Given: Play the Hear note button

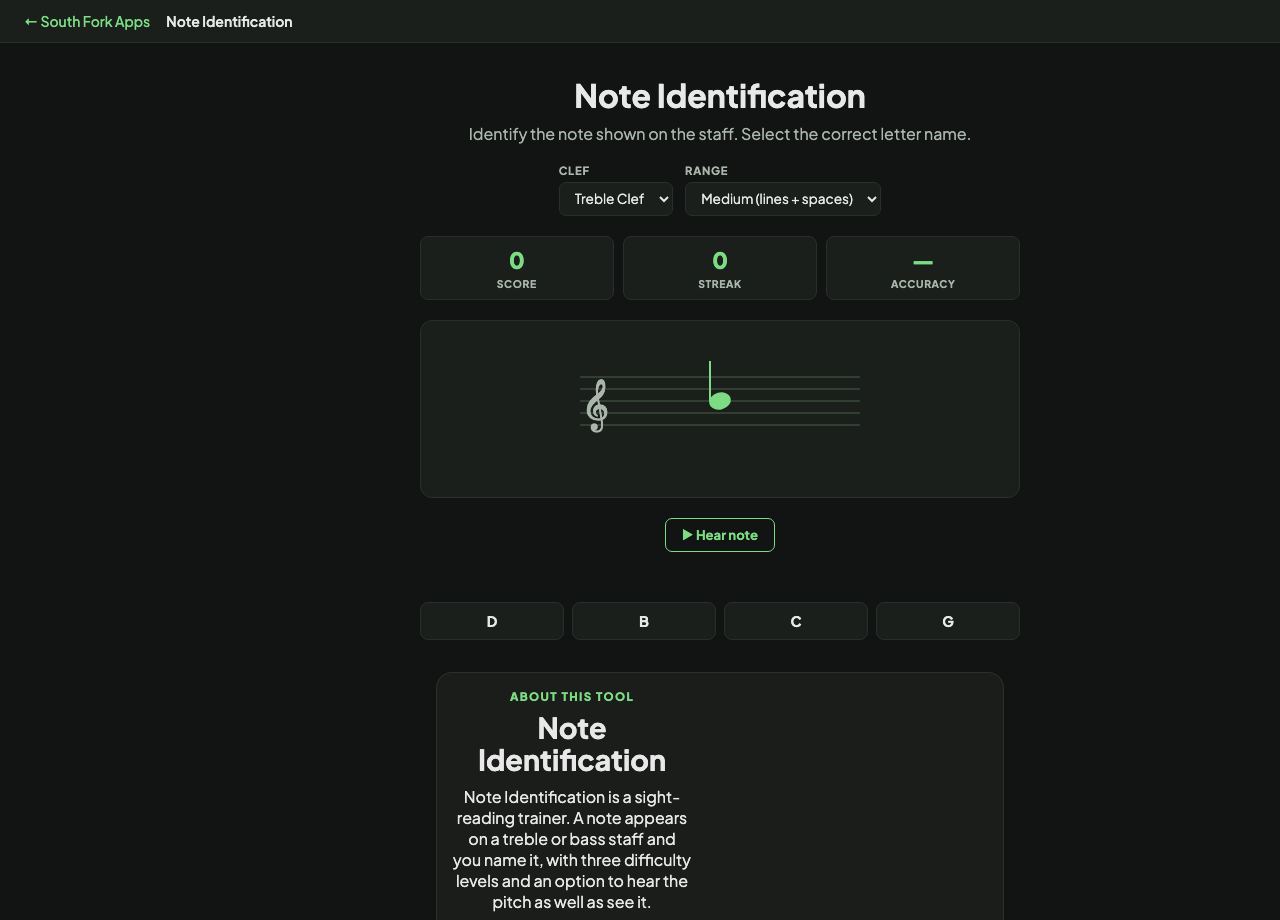Looking at the screenshot, I should [720, 535].
